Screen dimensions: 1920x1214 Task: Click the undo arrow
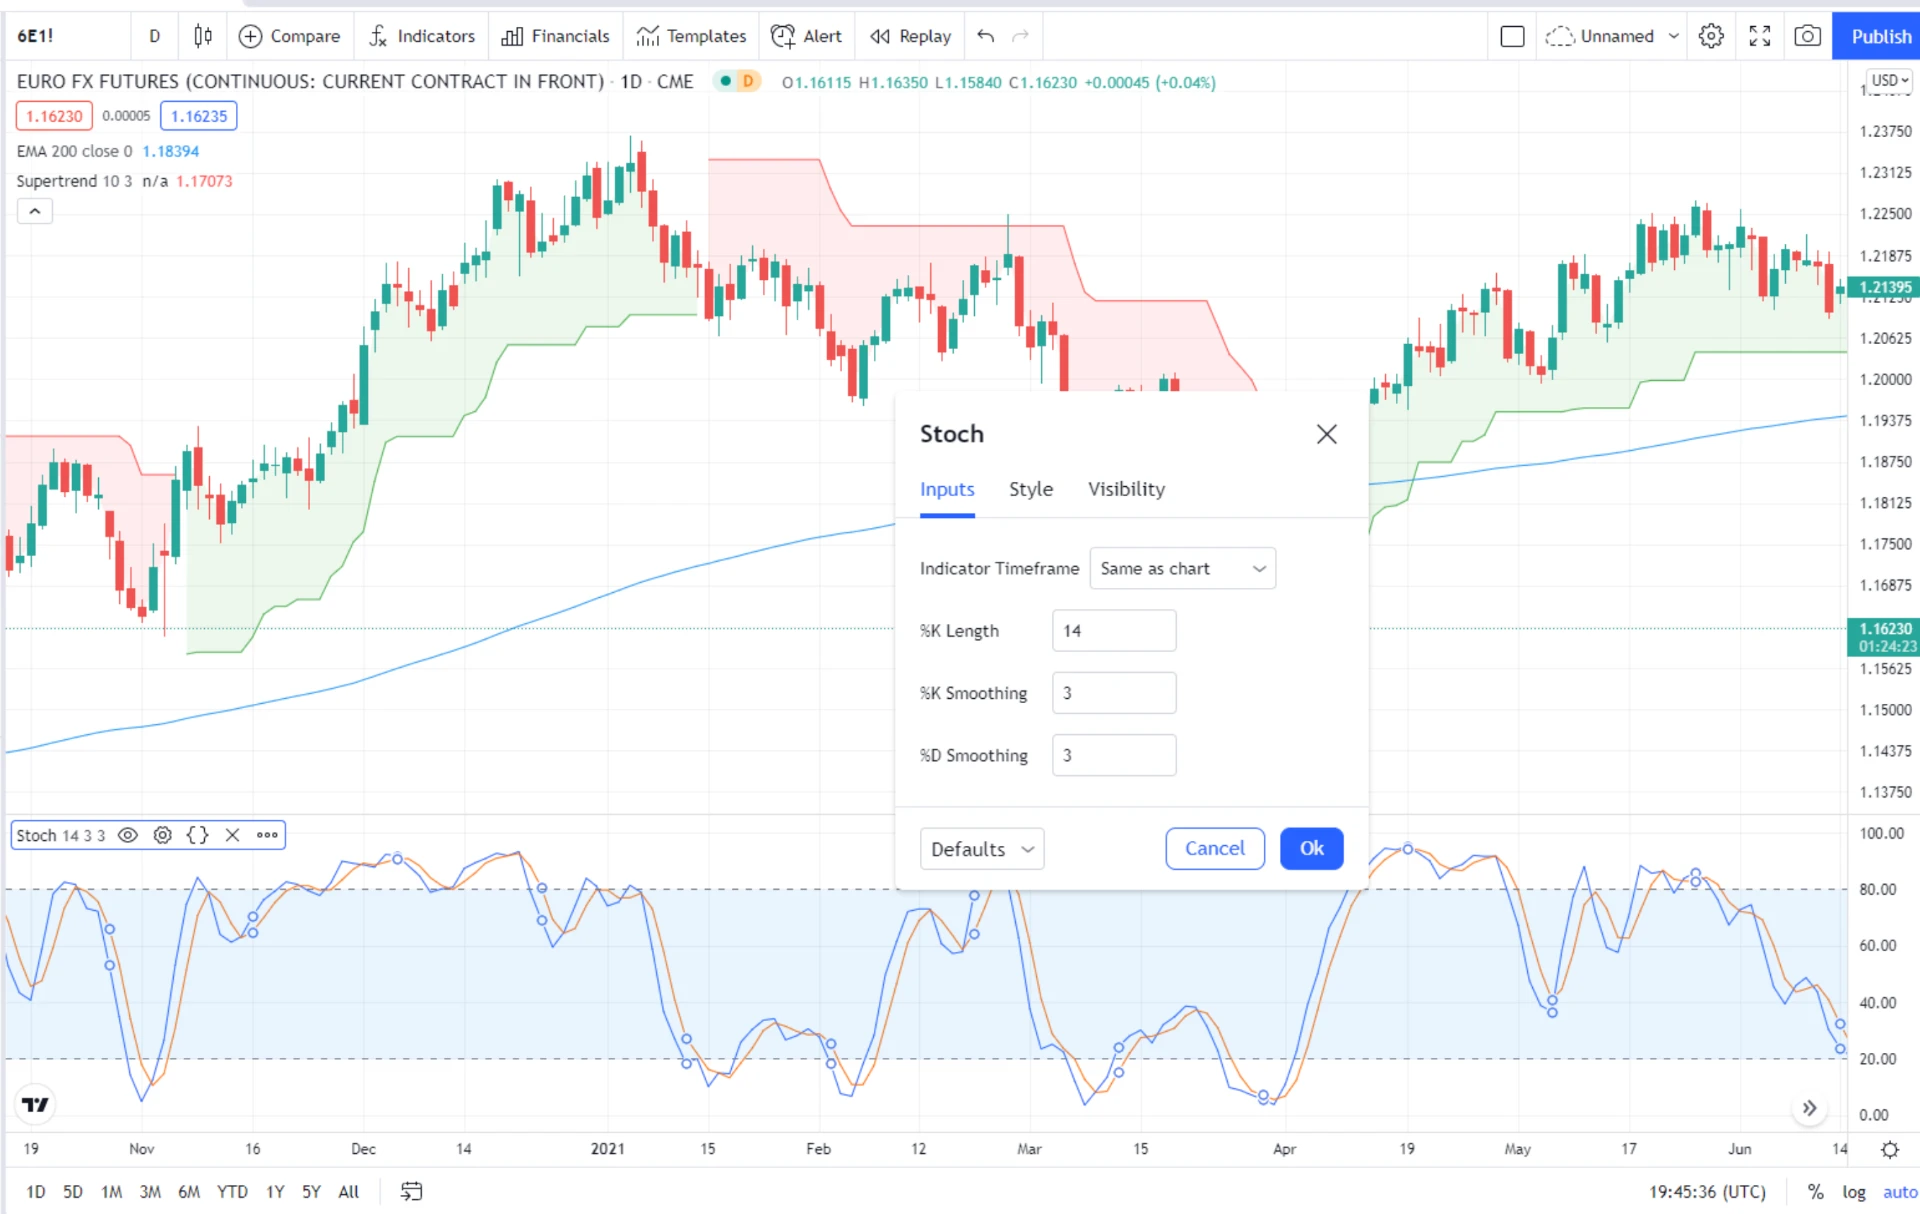tap(985, 36)
